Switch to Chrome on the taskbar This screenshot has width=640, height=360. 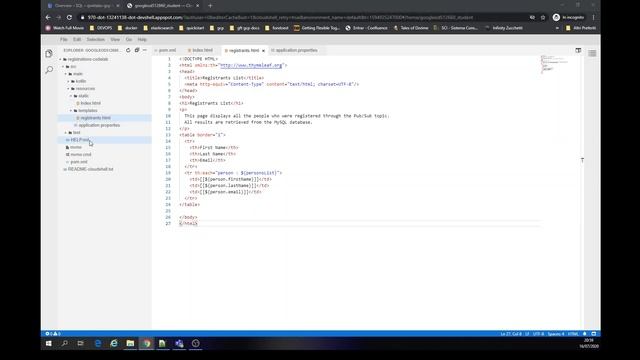coord(147,344)
